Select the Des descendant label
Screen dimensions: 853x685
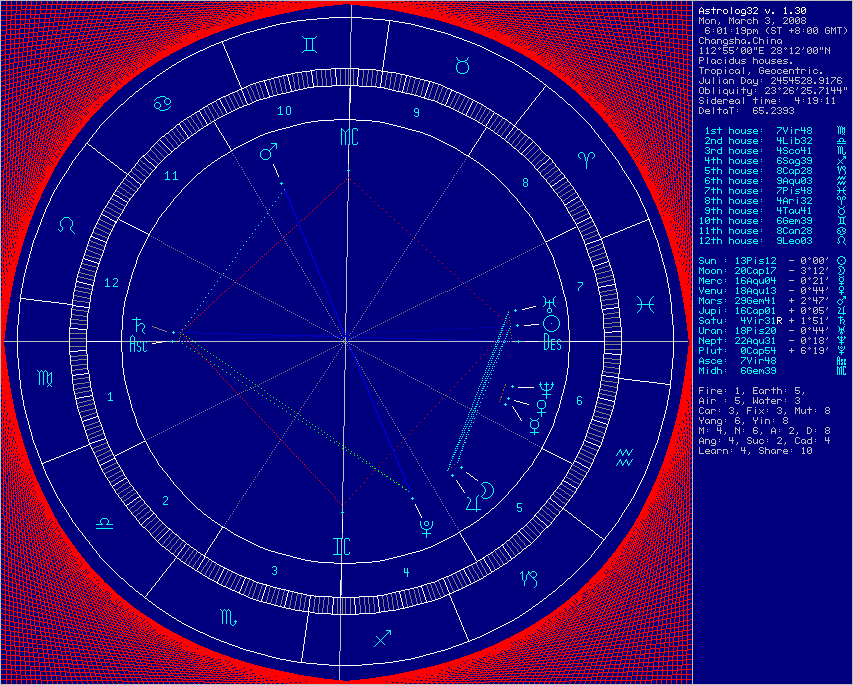[553, 343]
